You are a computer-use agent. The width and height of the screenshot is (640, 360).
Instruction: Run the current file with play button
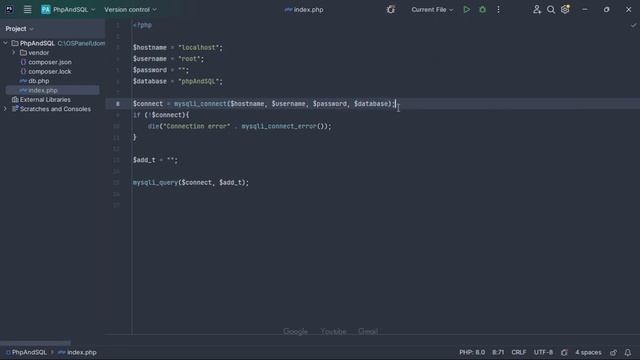[467, 9]
